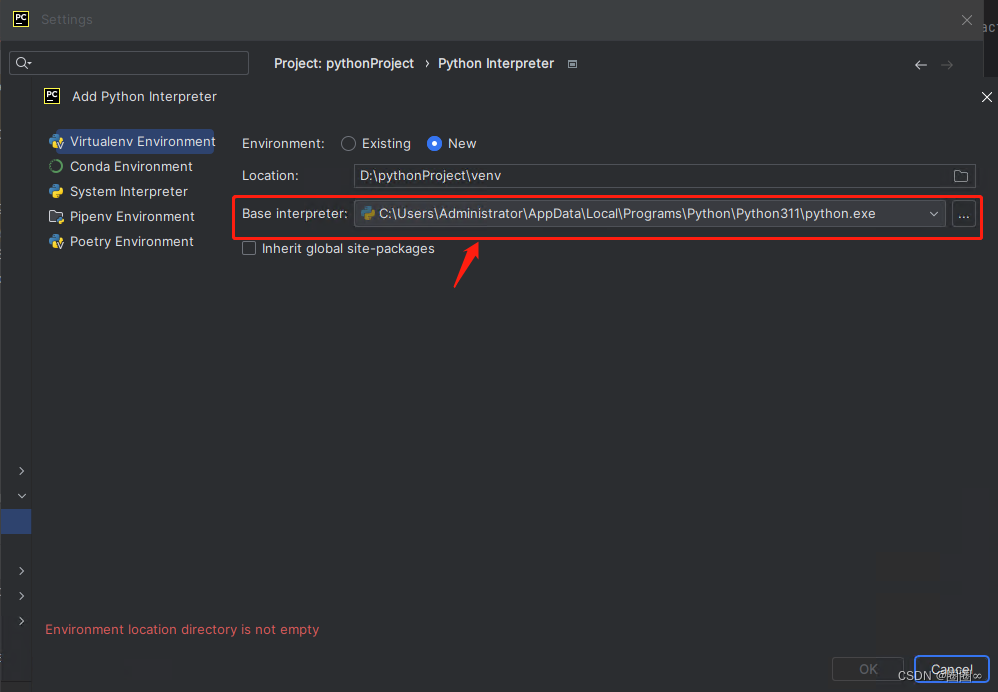This screenshot has height=692, width=998.
Task: Click the Base interpreter browse ellipsis button
Action: pos(964,214)
